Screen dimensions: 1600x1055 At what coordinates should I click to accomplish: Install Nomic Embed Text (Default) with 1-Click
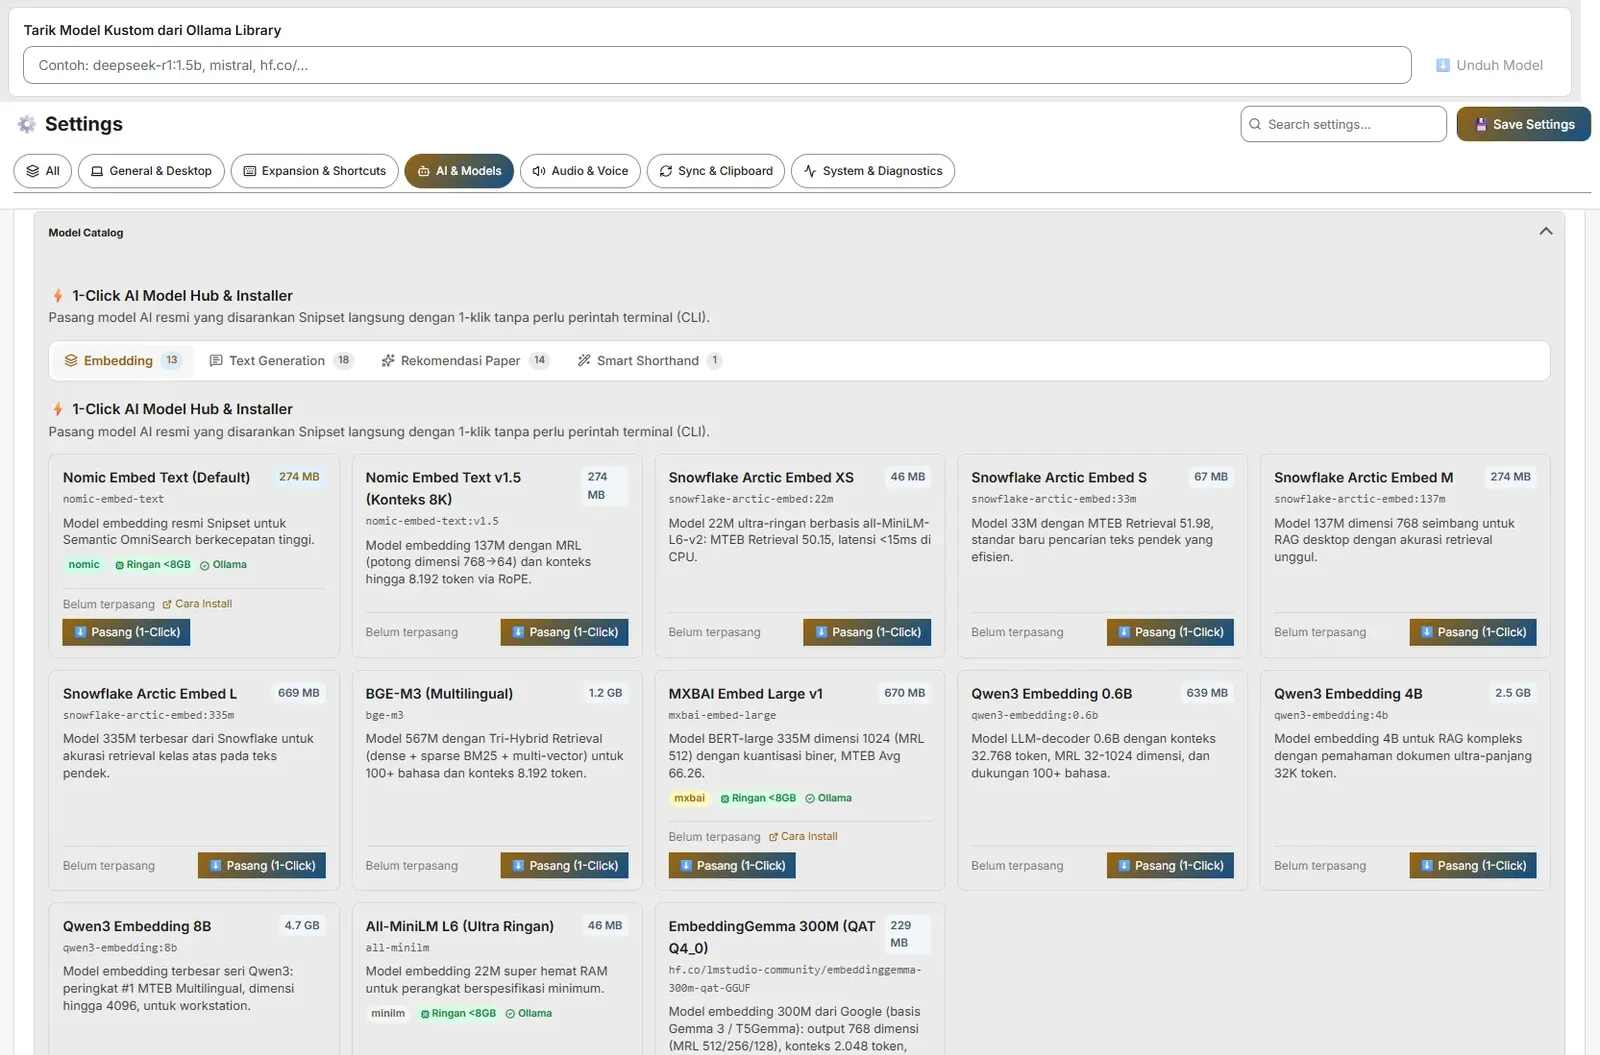click(126, 632)
